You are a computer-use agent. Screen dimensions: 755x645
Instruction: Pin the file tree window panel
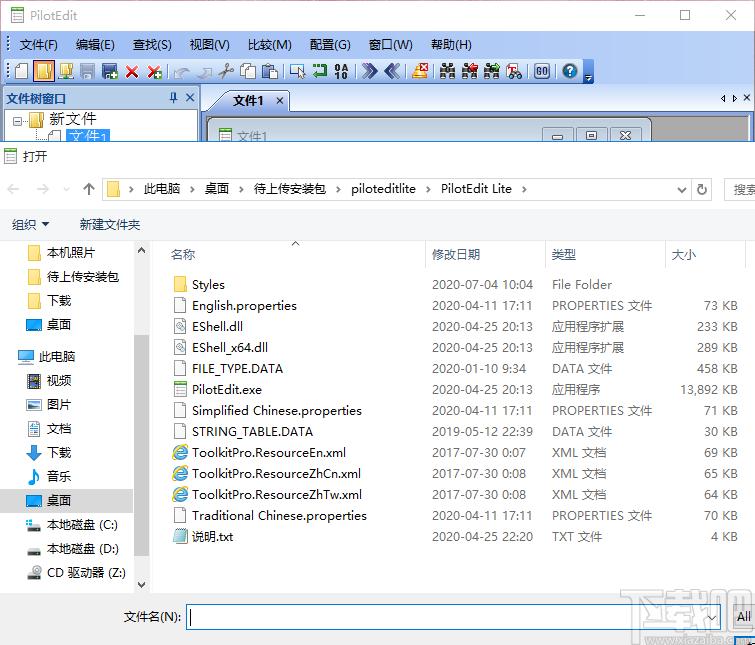(x=173, y=98)
